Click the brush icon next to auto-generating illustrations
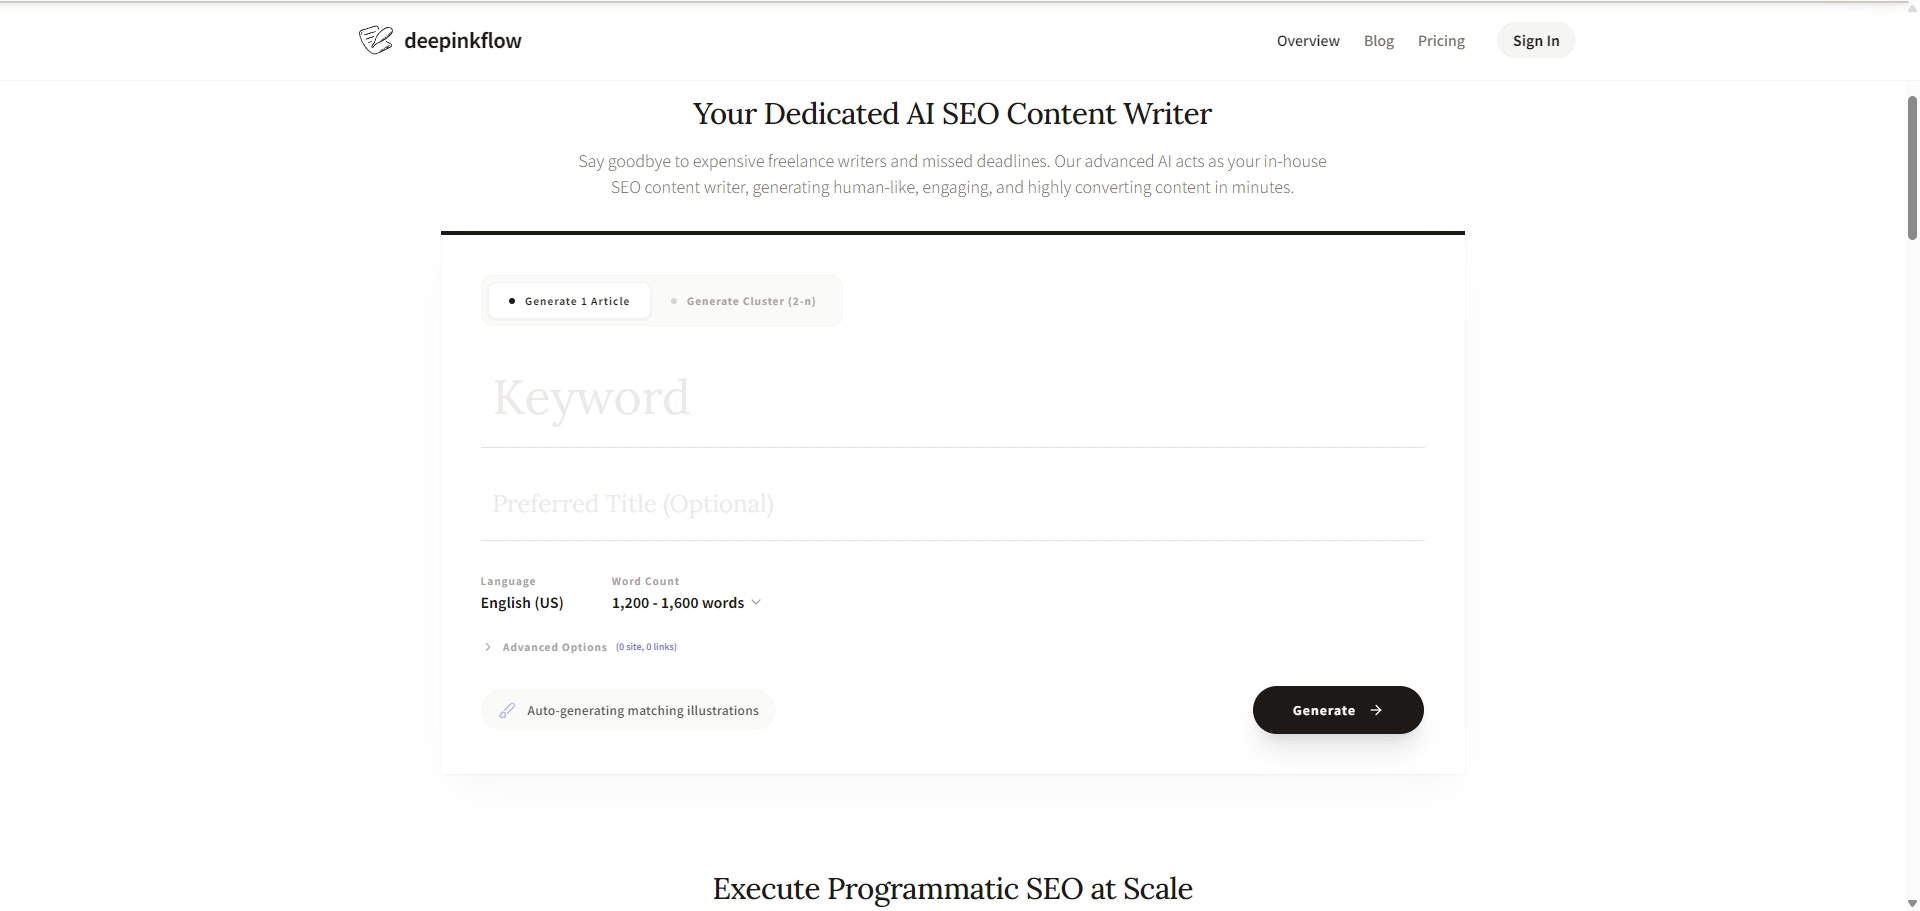The width and height of the screenshot is (1920, 911). pos(508,710)
